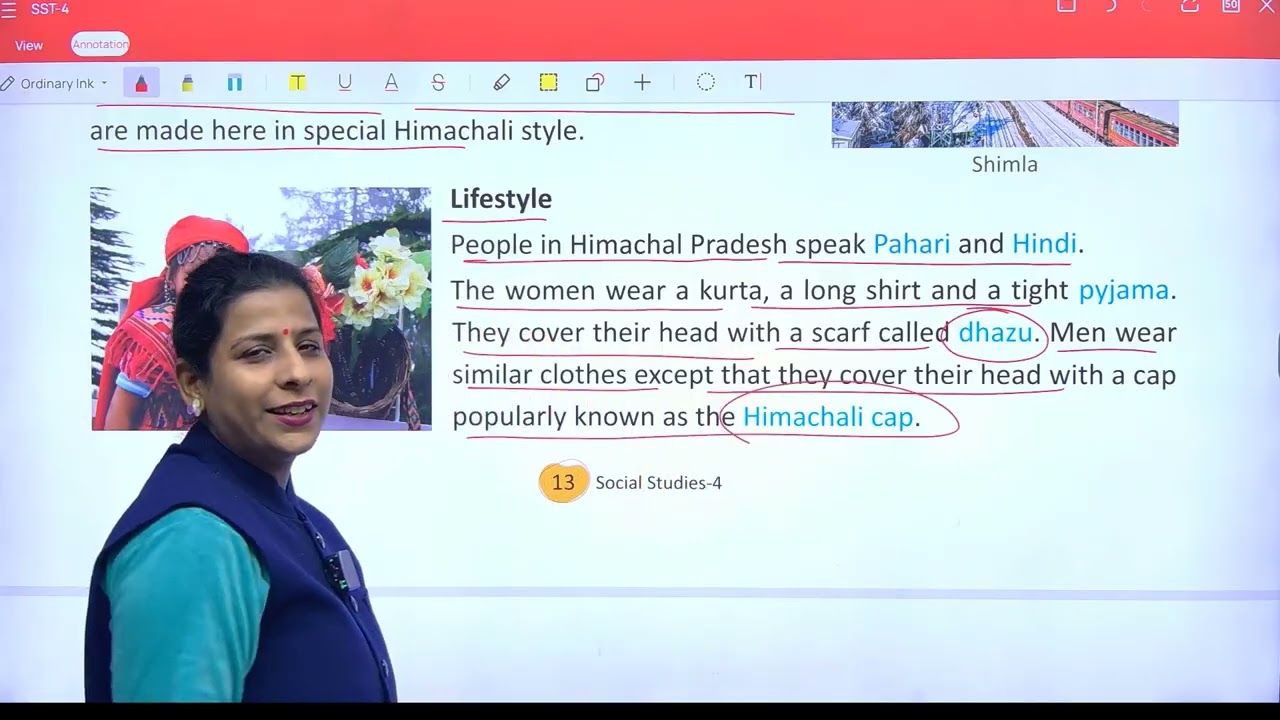This screenshot has width=1280, height=720.
Task: Select the text box insert tool
Action: point(752,83)
